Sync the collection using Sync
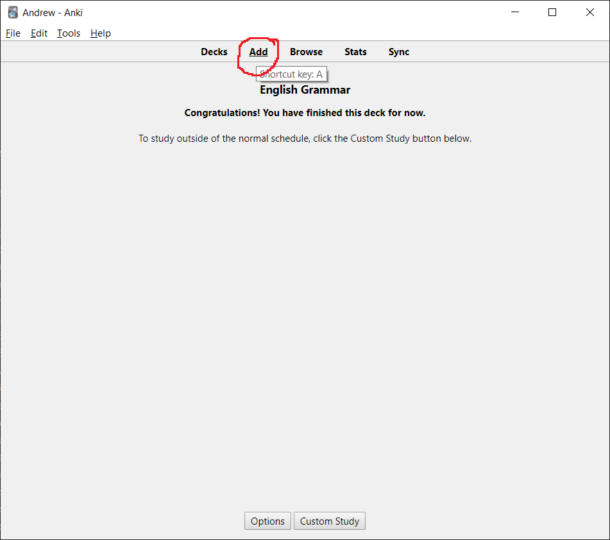This screenshot has height=540, width=610. click(x=399, y=52)
